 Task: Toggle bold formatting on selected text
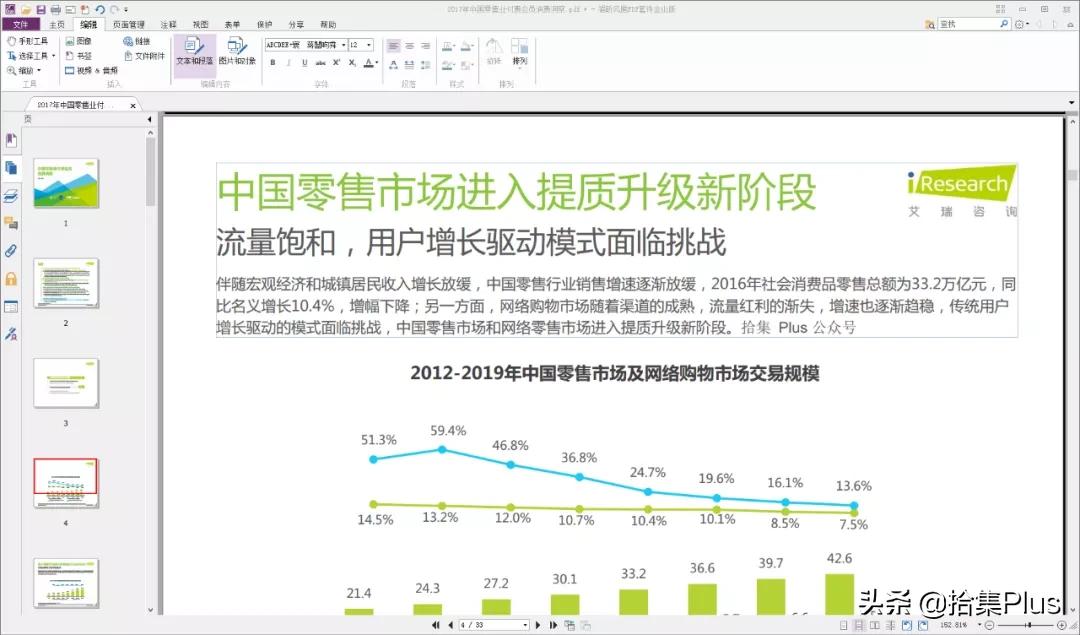[x=272, y=62]
